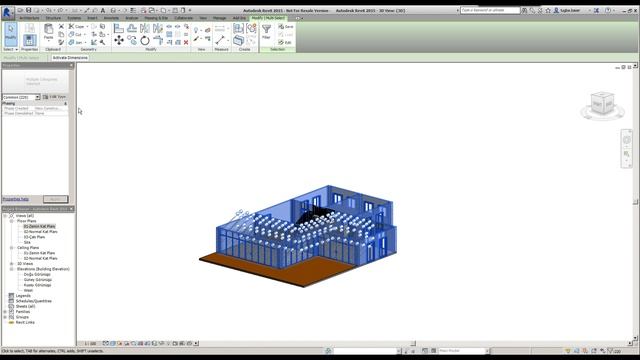Viewport: 640px width, 360px height.
Task: Click the Rotate tool icon
Action: (145, 40)
